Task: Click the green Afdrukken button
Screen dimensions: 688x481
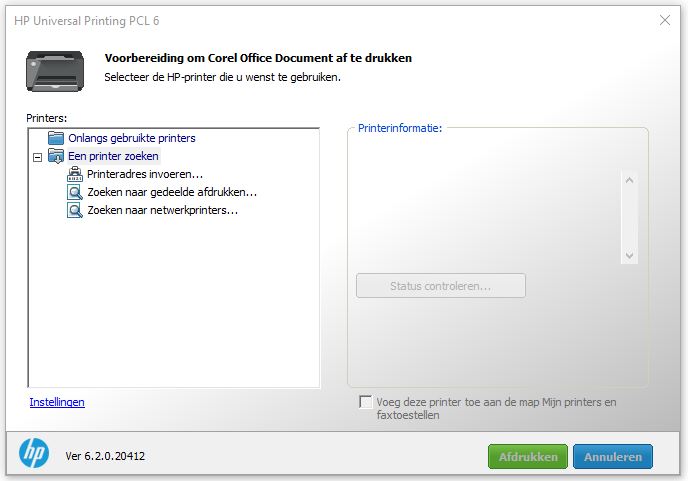Action: click(x=528, y=457)
